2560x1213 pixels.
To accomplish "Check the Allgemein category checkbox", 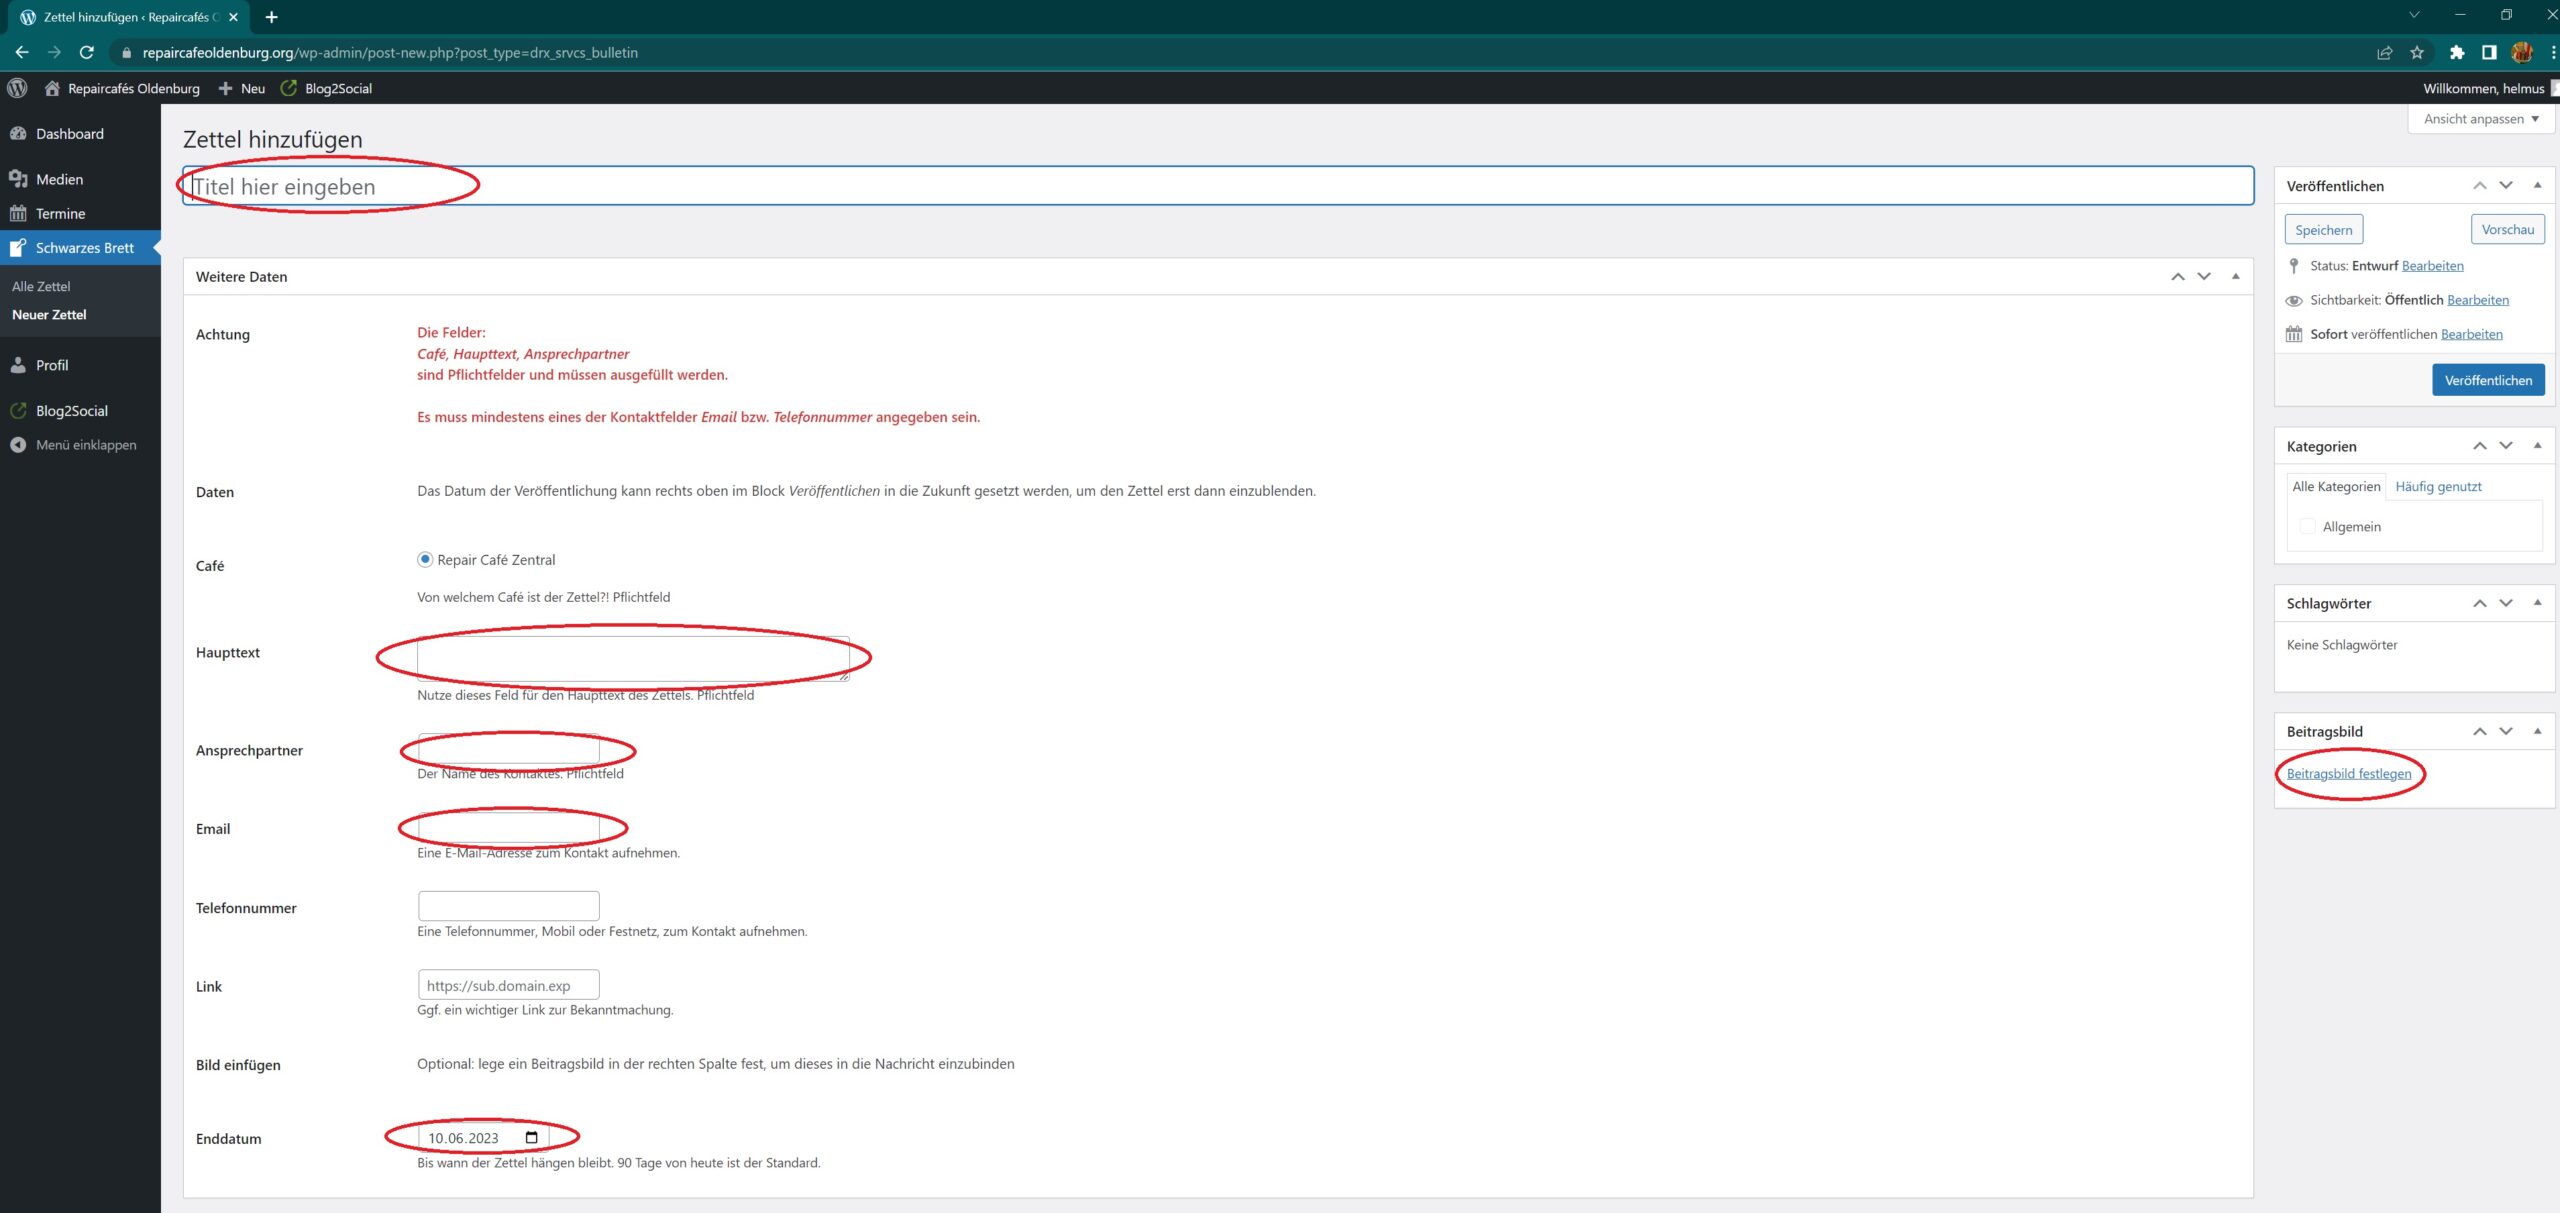I will pos(2307,526).
